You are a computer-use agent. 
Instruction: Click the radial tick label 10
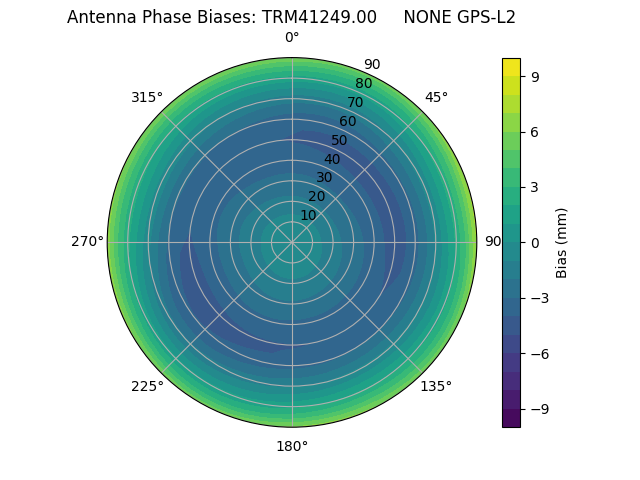coord(308,215)
